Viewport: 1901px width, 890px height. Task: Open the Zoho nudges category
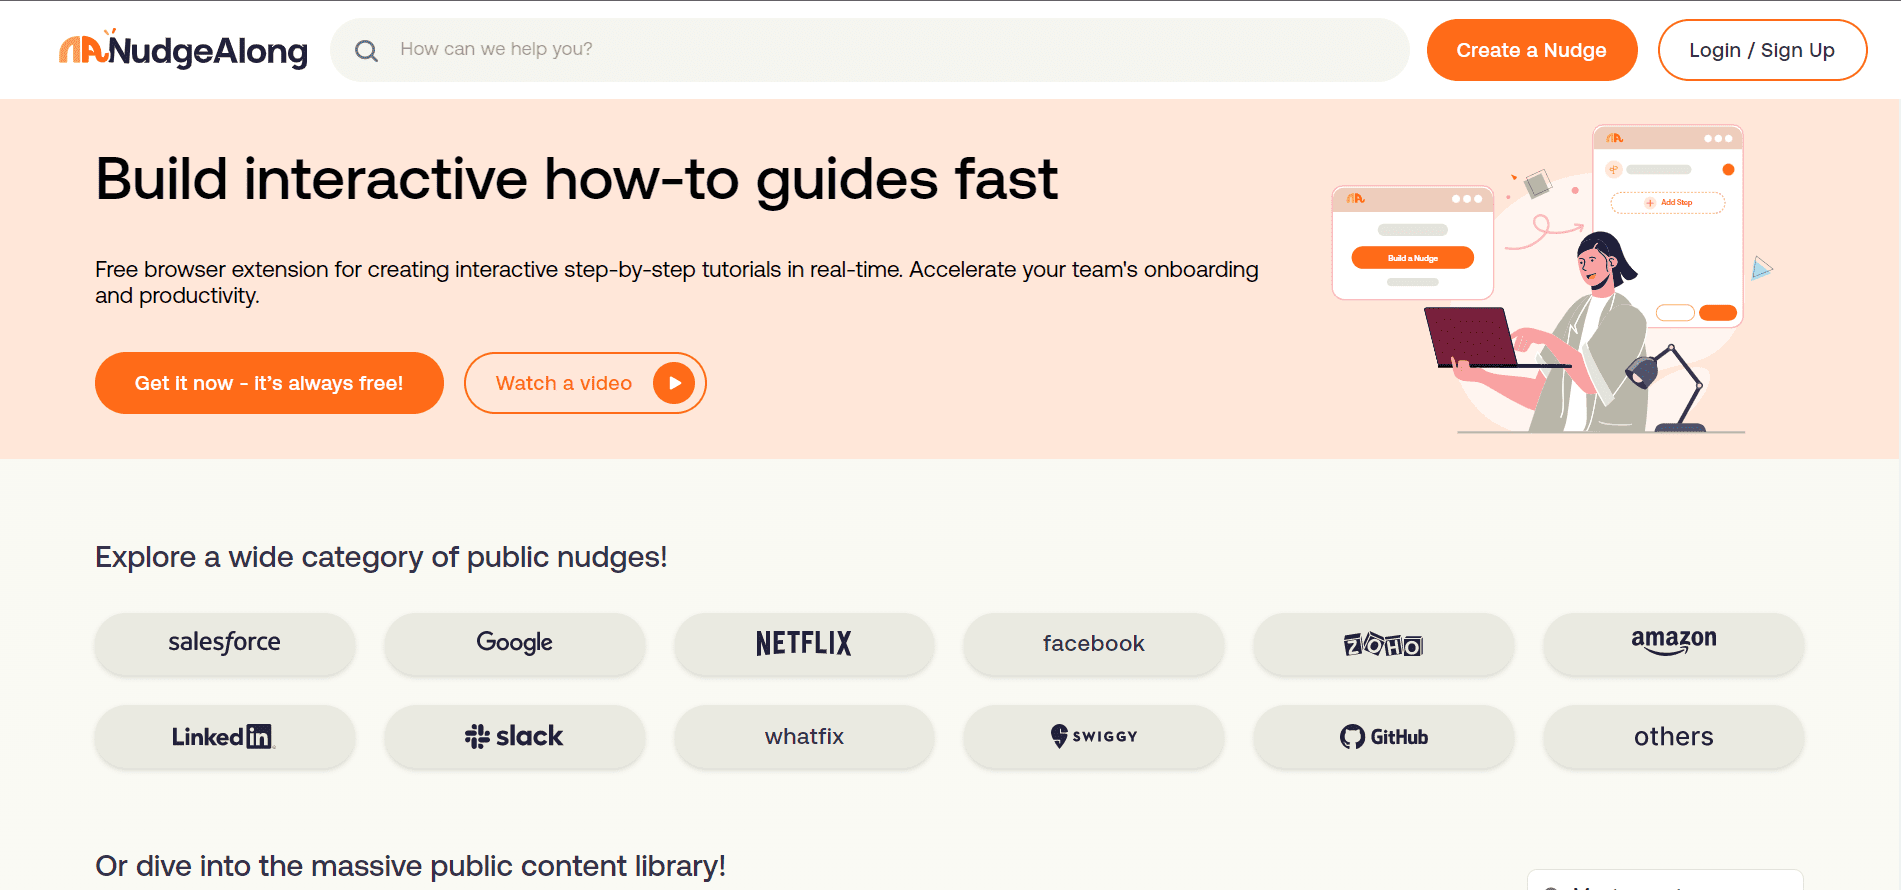1384,643
